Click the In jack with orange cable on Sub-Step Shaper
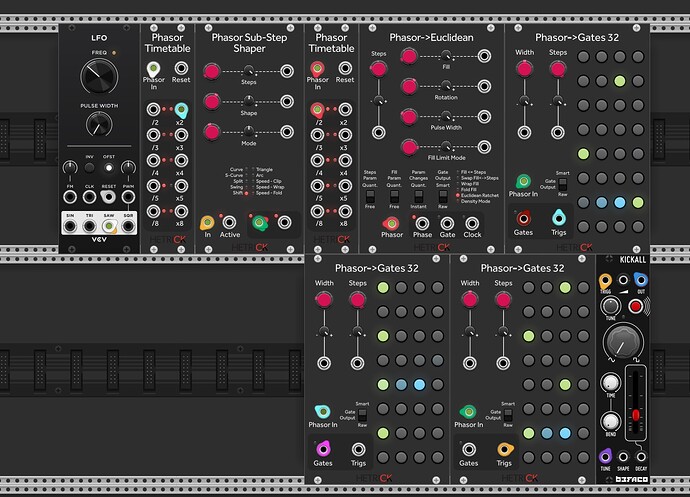 coord(207,222)
